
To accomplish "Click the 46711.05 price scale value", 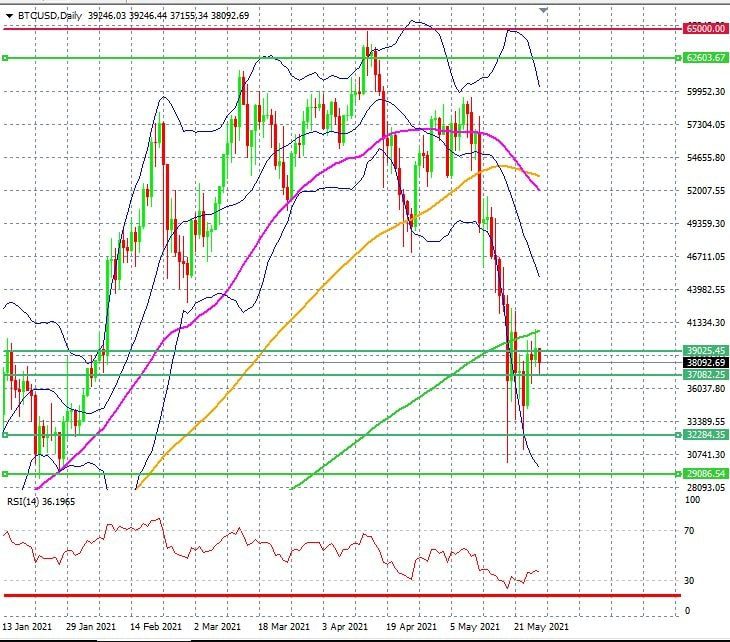I will [x=706, y=257].
